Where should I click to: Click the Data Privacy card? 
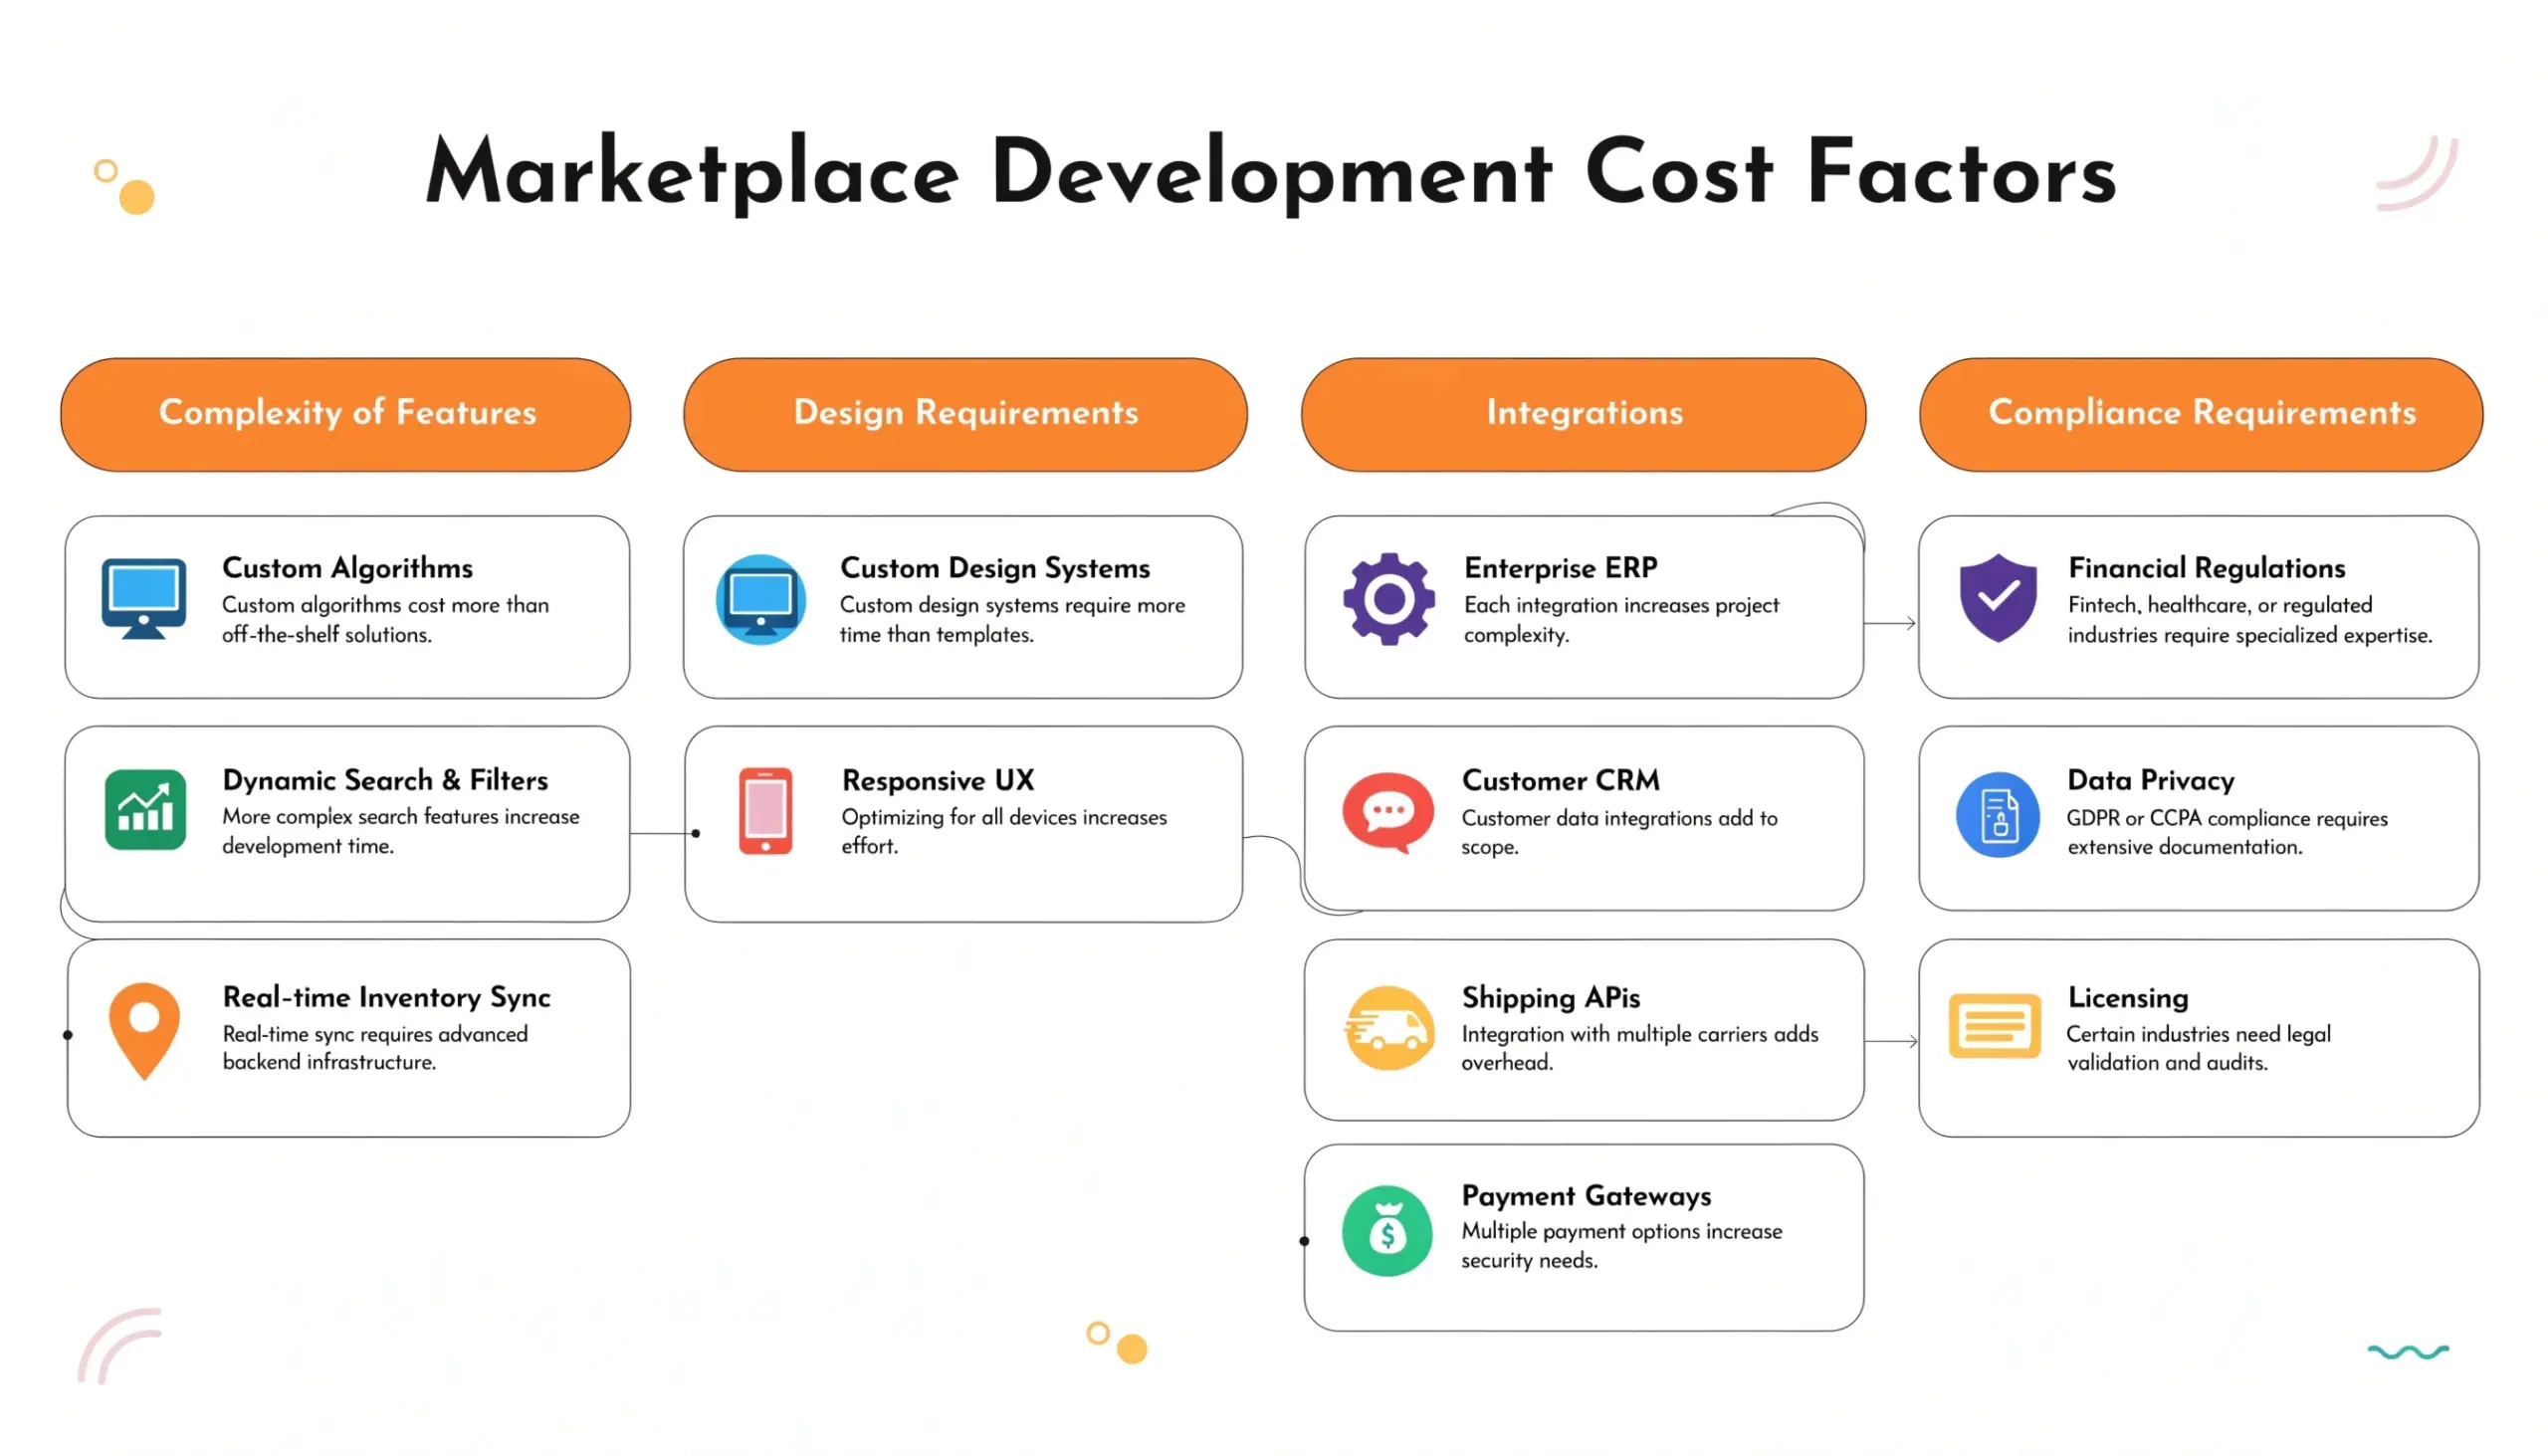(x=2198, y=818)
